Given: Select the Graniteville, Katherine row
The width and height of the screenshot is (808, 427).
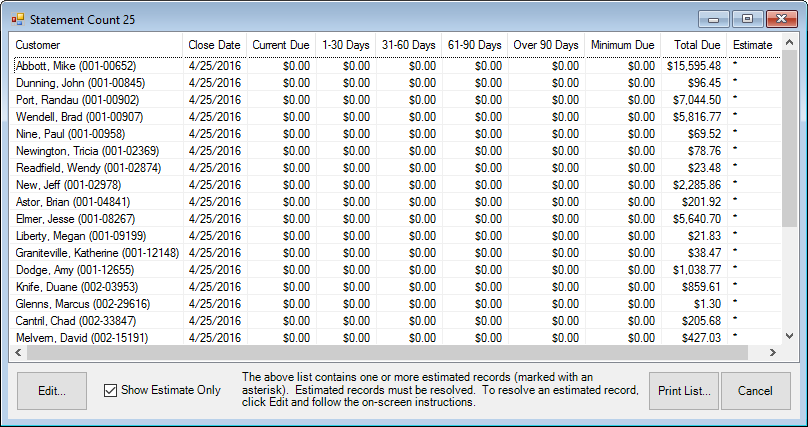Looking at the screenshot, I should (97, 253).
